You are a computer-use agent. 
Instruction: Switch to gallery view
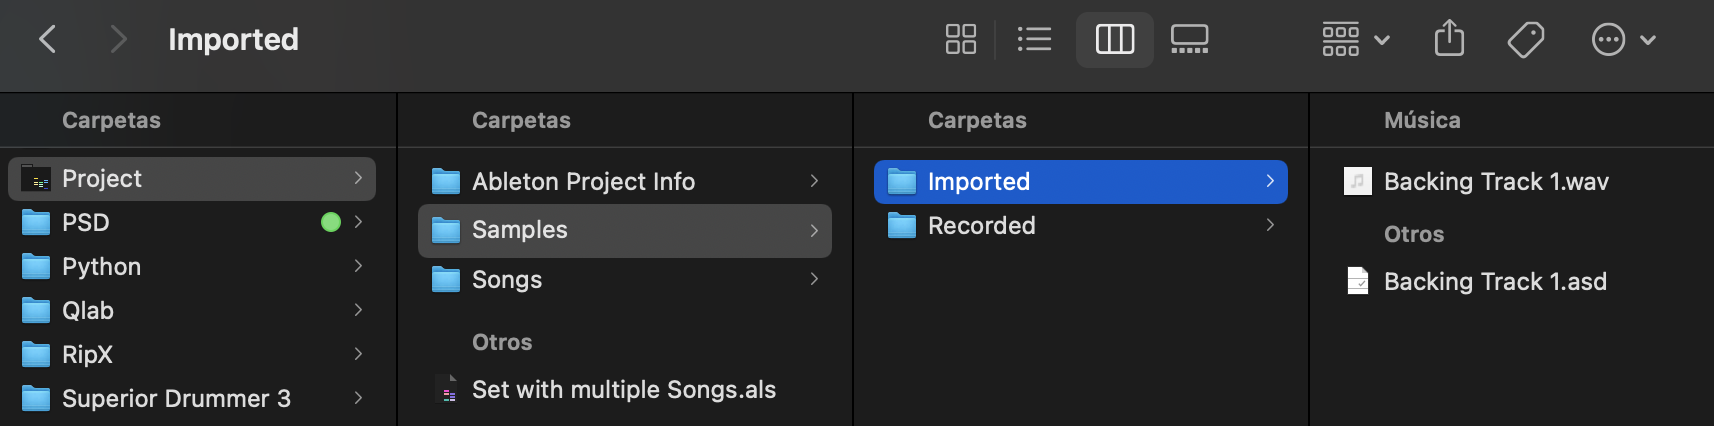(1189, 40)
